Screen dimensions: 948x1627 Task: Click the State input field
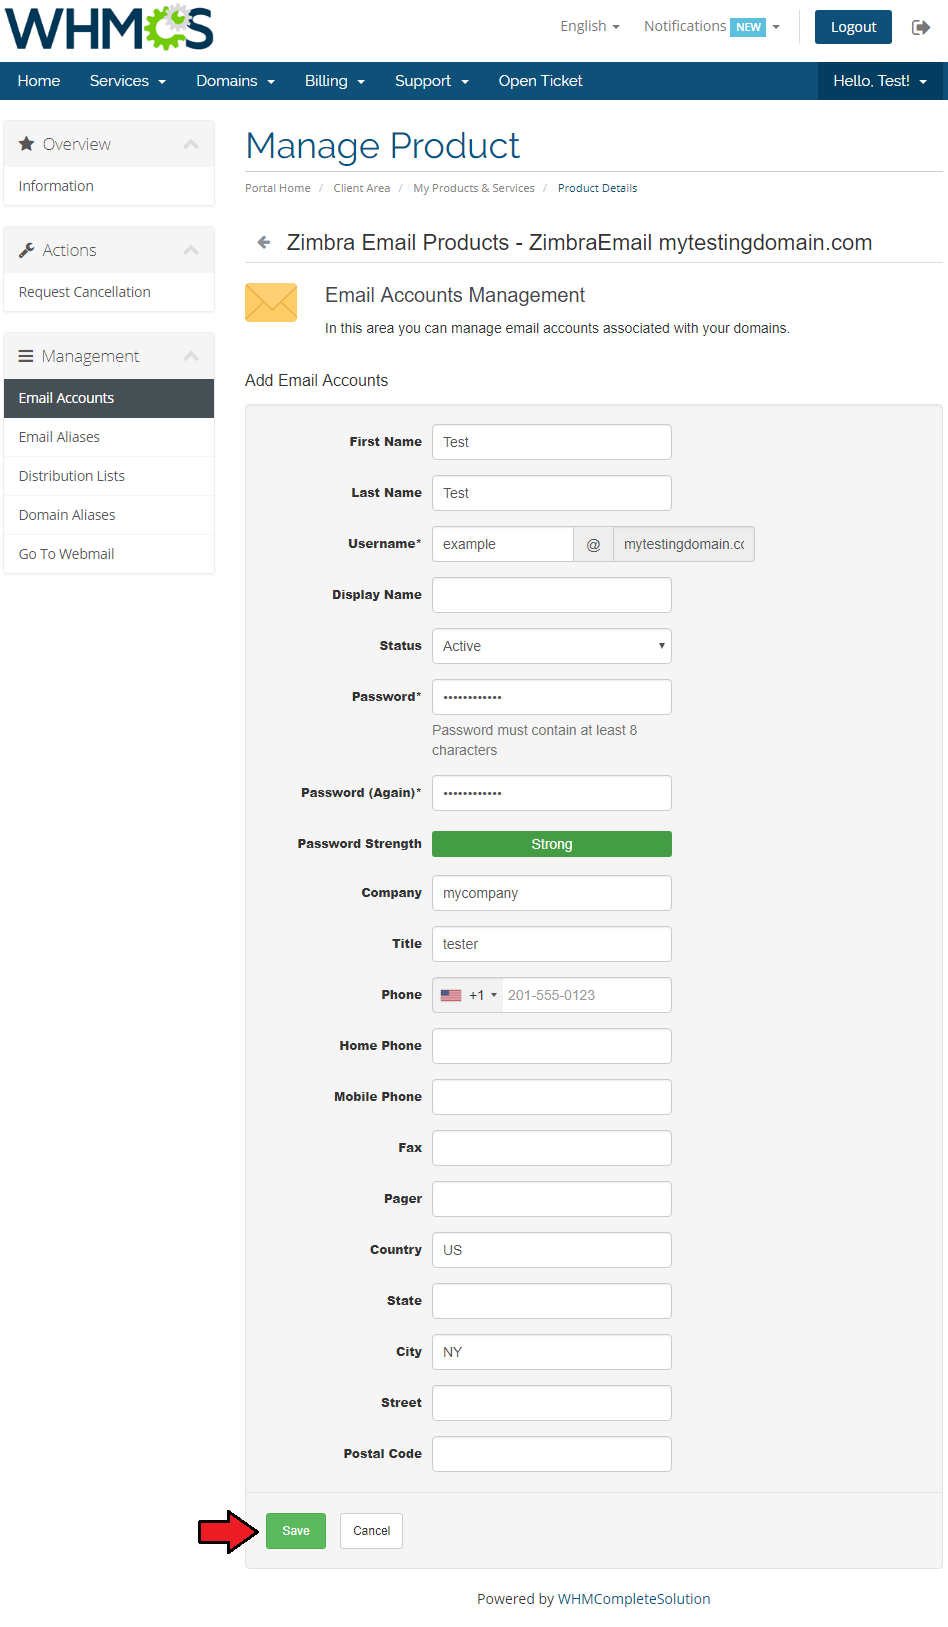coord(552,1301)
